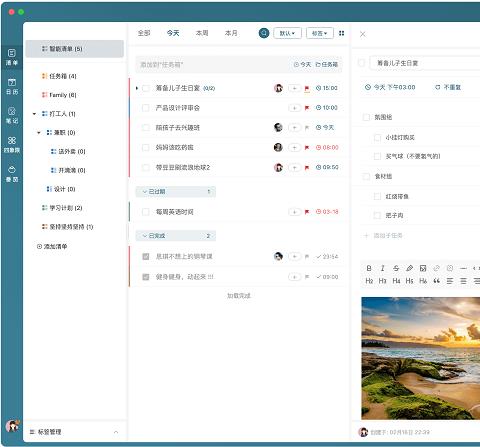The height and width of the screenshot is (447, 480).
Task: Click assignee avatar on the 23:54 task
Action: (278, 256)
